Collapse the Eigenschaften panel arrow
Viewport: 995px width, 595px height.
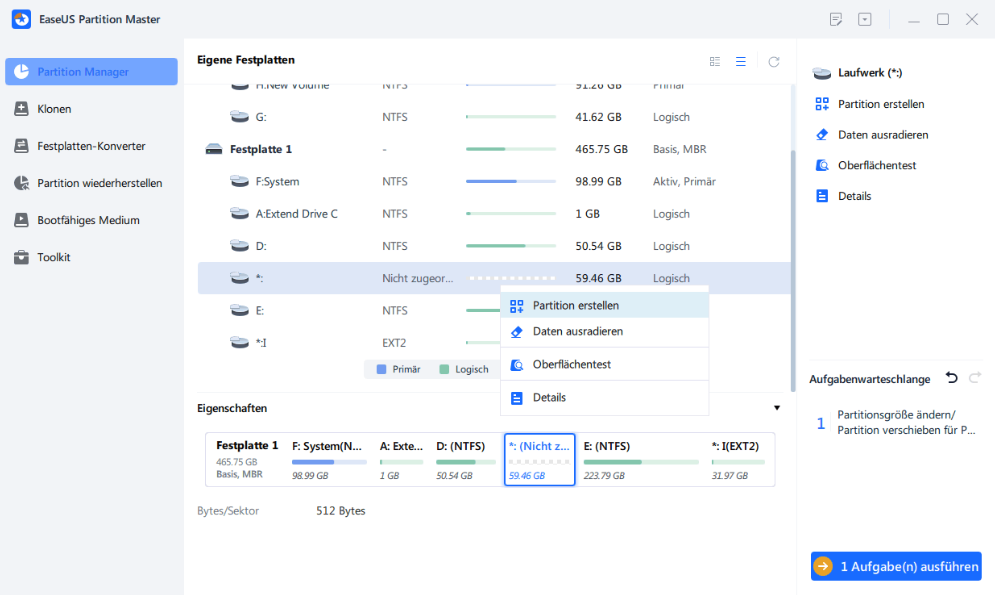tap(777, 408)
